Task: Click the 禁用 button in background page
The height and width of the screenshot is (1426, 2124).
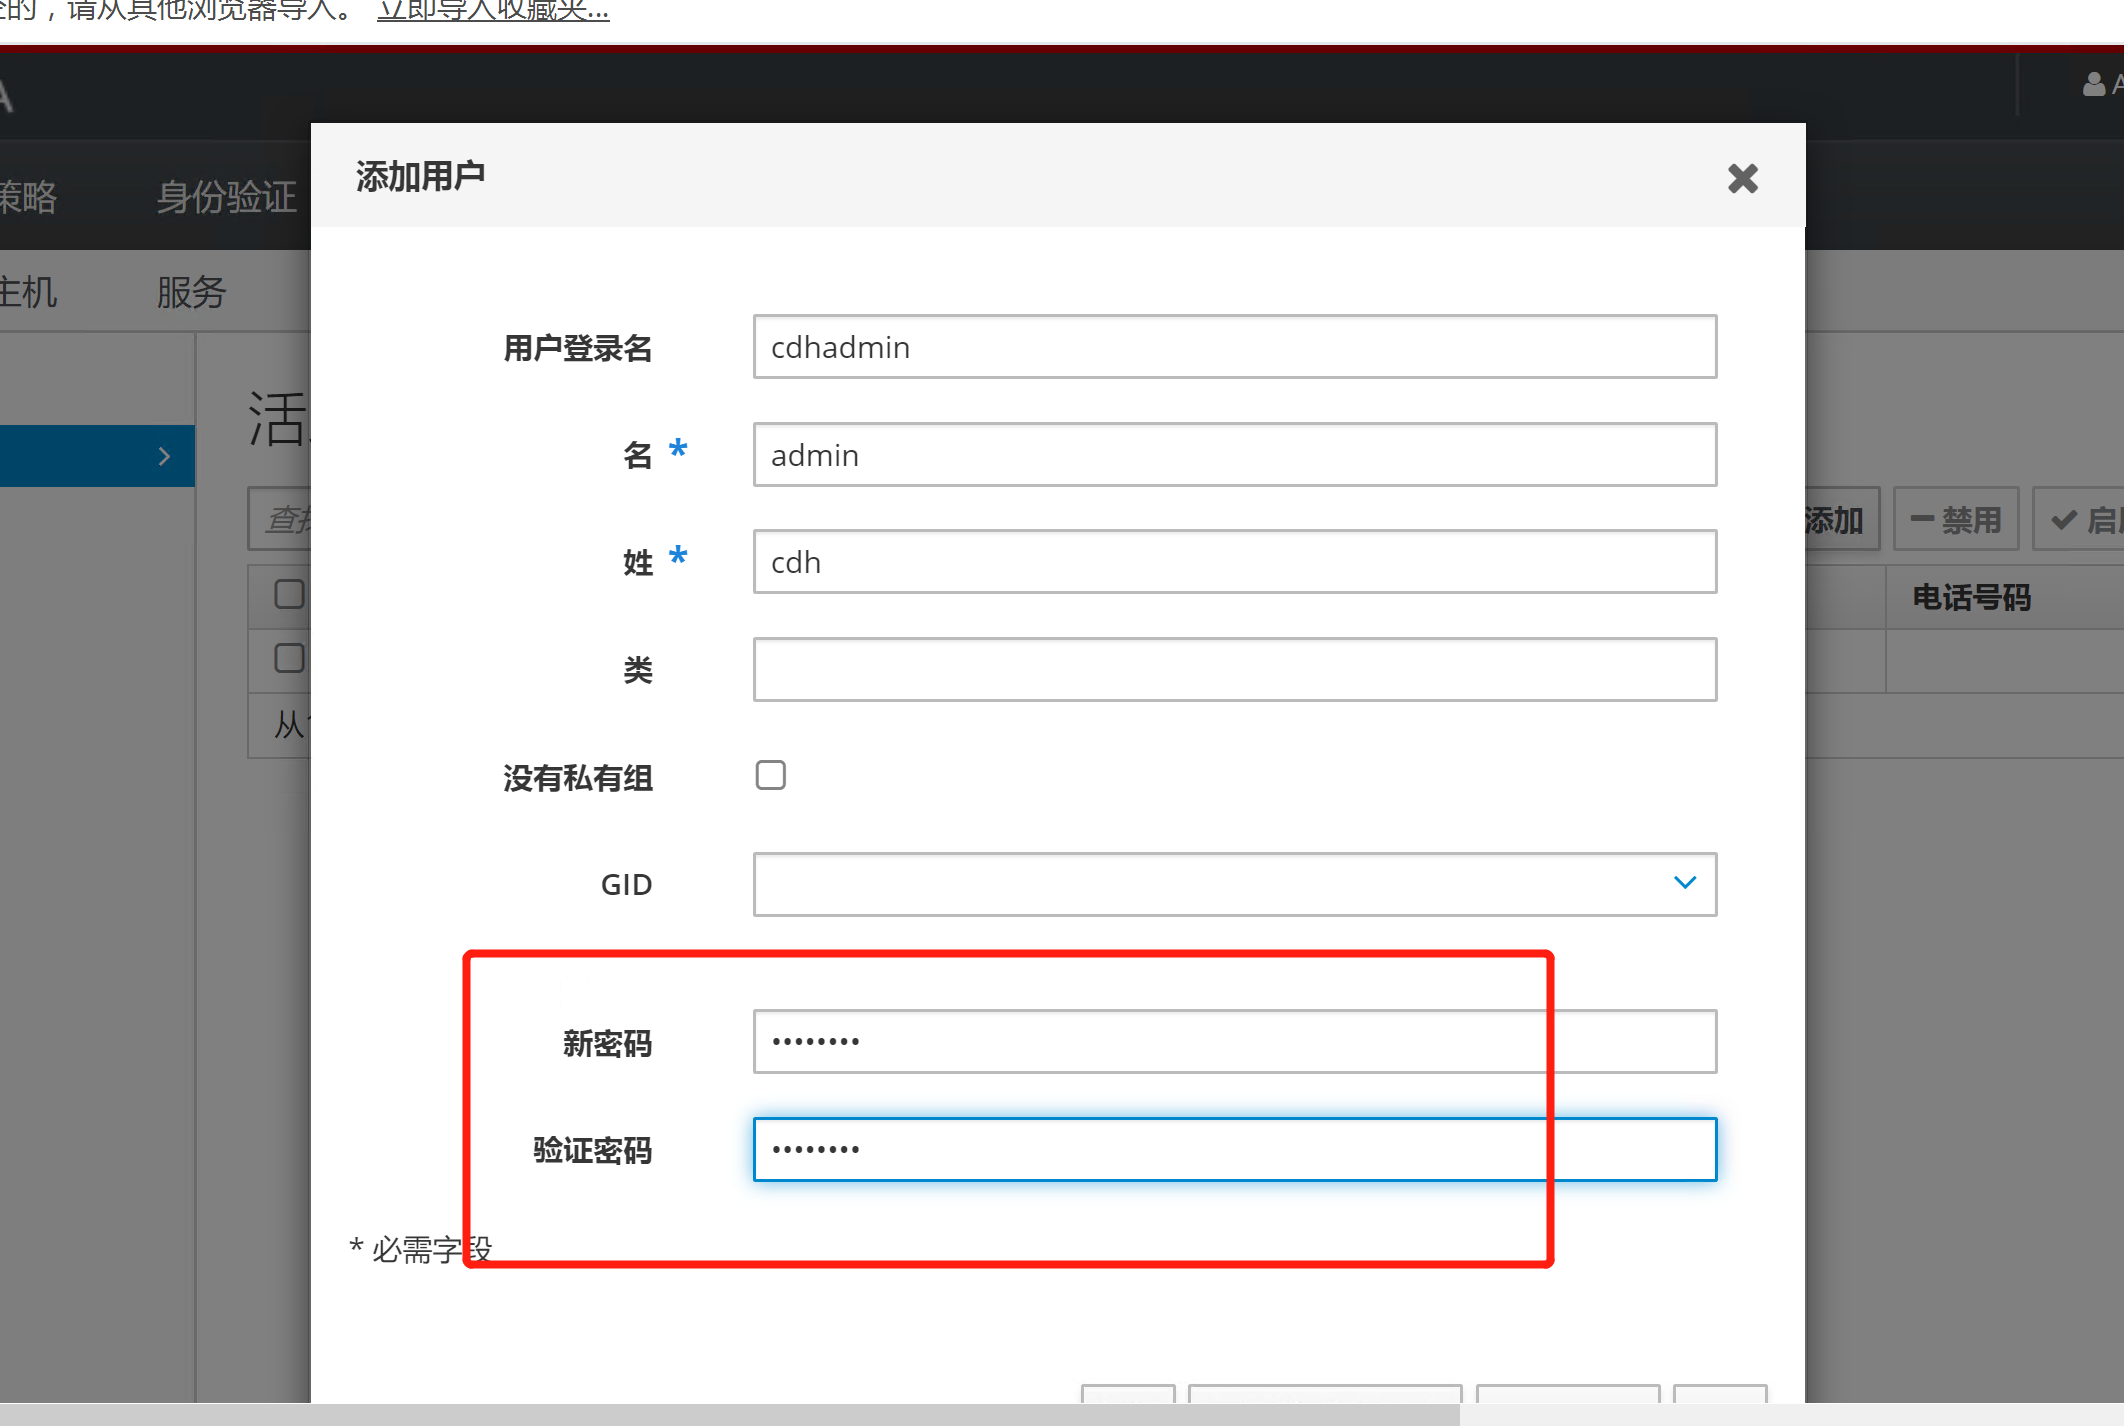Action: tap(1956, 519)
